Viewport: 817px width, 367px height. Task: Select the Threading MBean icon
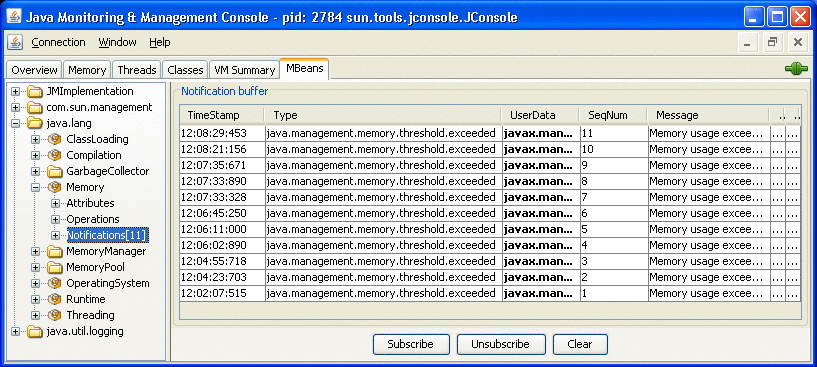pos(54,315)
